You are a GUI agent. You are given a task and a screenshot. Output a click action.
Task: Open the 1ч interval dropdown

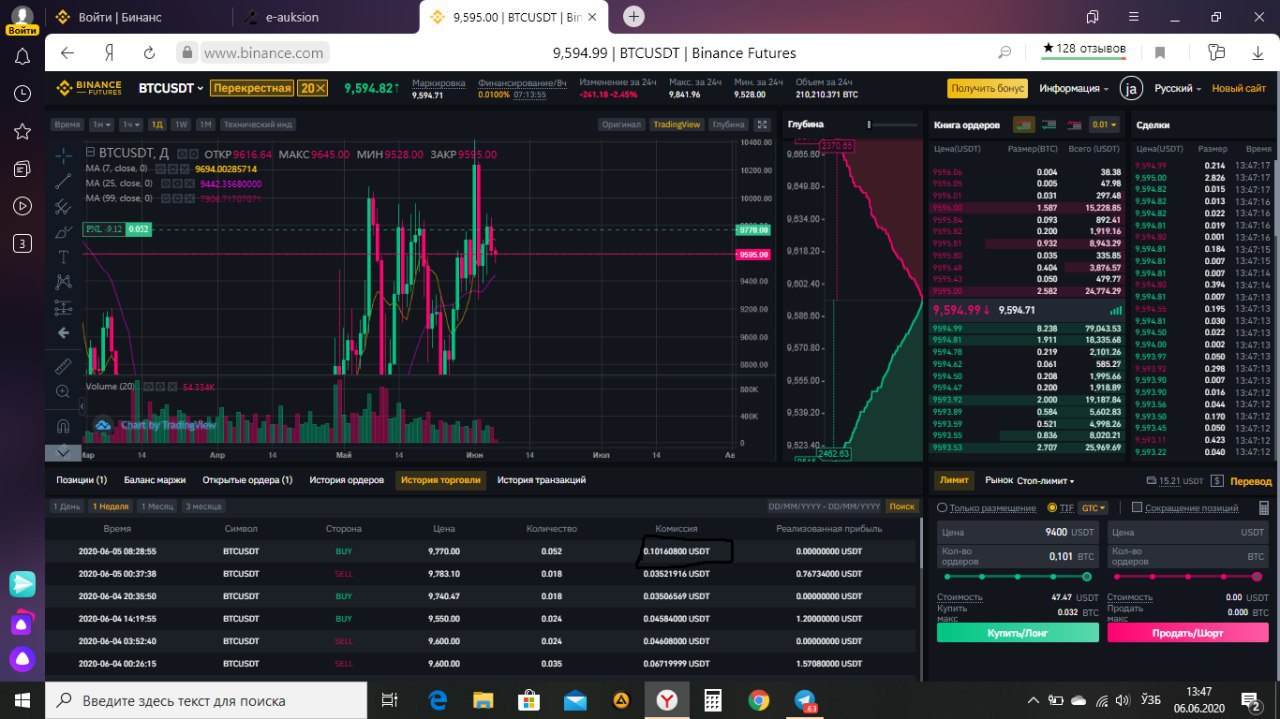[x=130, y=125]
